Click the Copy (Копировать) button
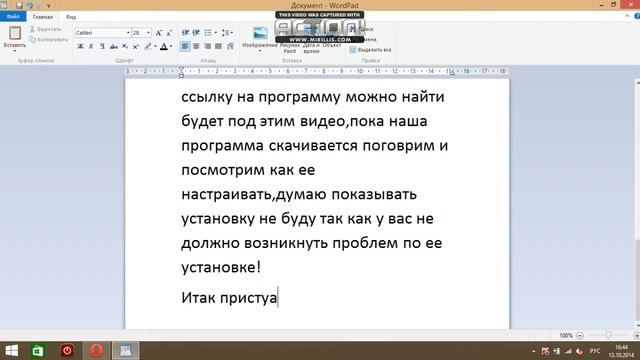The width and height of the screenshot is (640, 360). tap(49, 40)
